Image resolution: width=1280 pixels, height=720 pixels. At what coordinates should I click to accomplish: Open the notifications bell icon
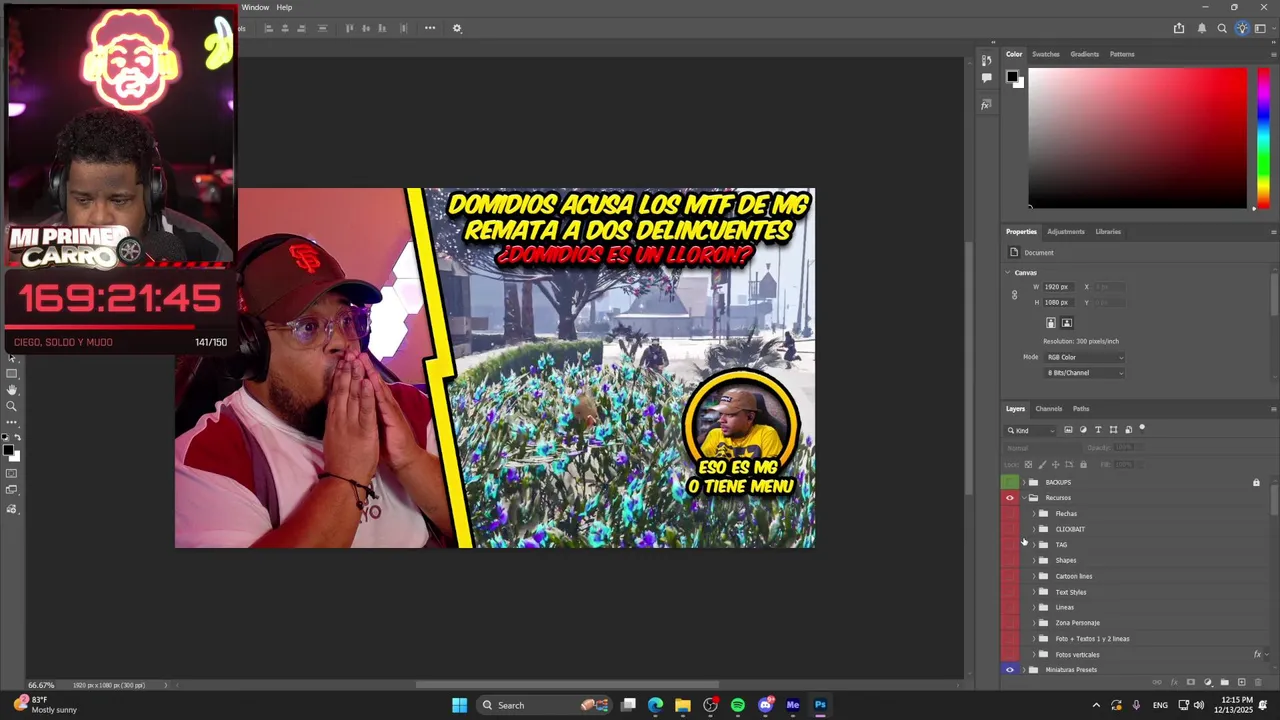(1202, 28)
